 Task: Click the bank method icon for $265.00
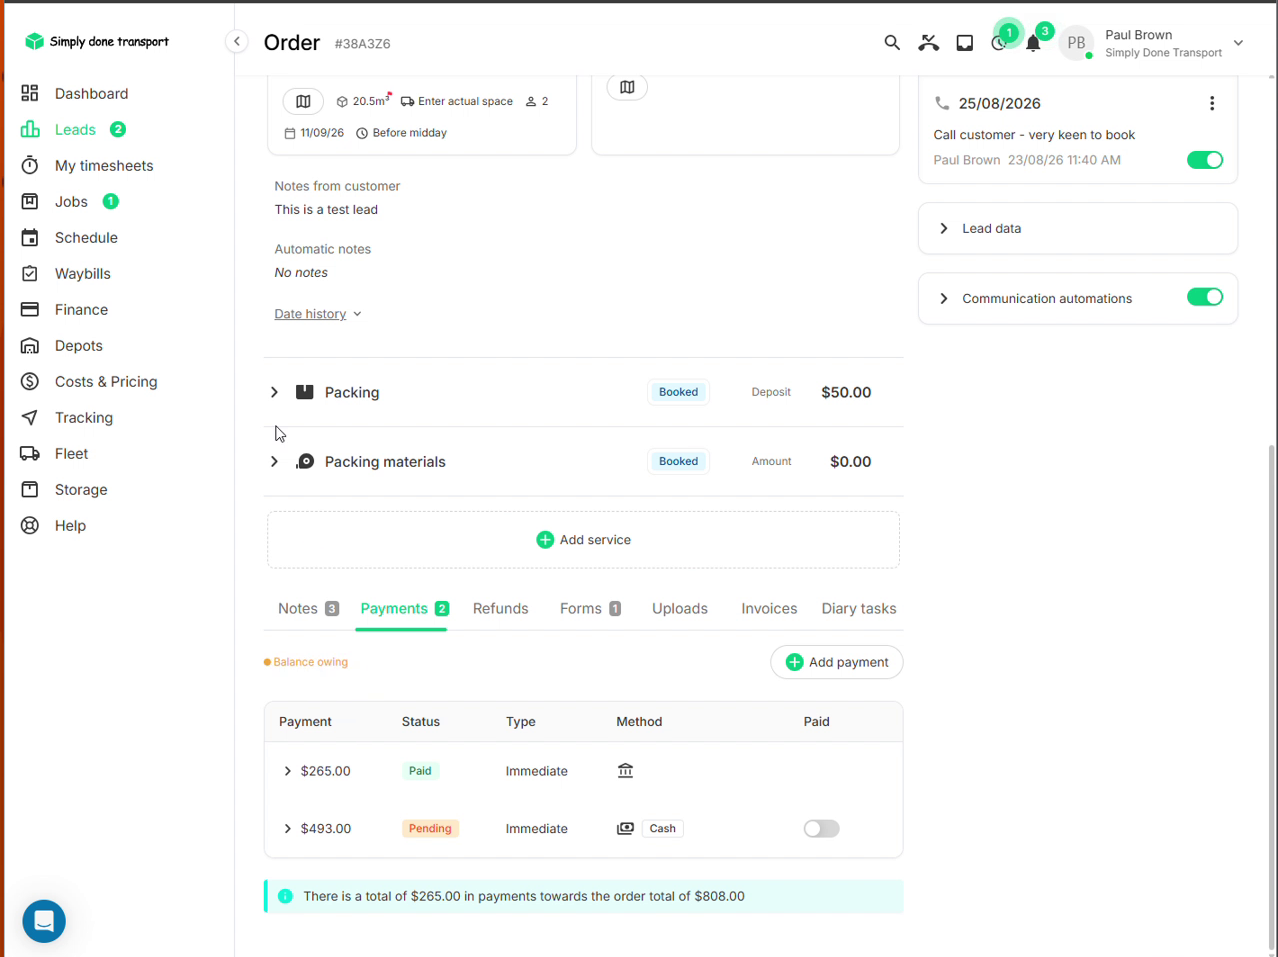tap(625, 771)
